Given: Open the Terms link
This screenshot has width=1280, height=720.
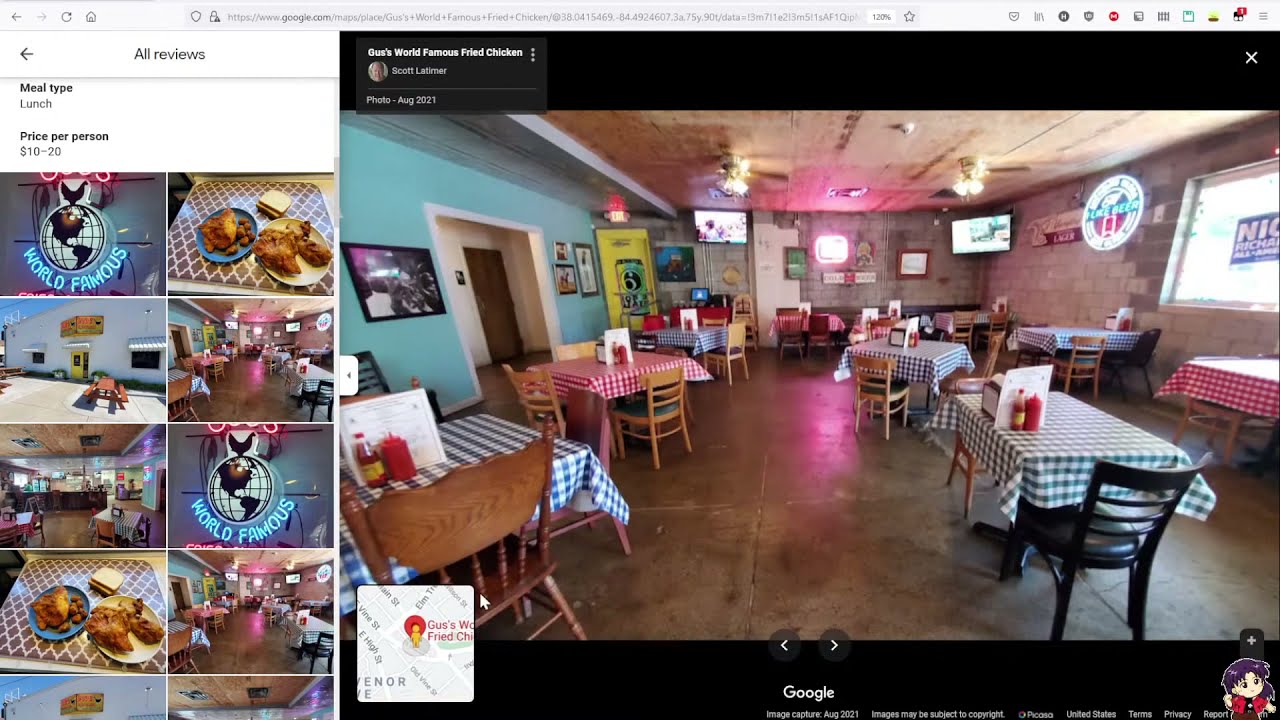Looking at the screenshot, I should click(1140, 714).
